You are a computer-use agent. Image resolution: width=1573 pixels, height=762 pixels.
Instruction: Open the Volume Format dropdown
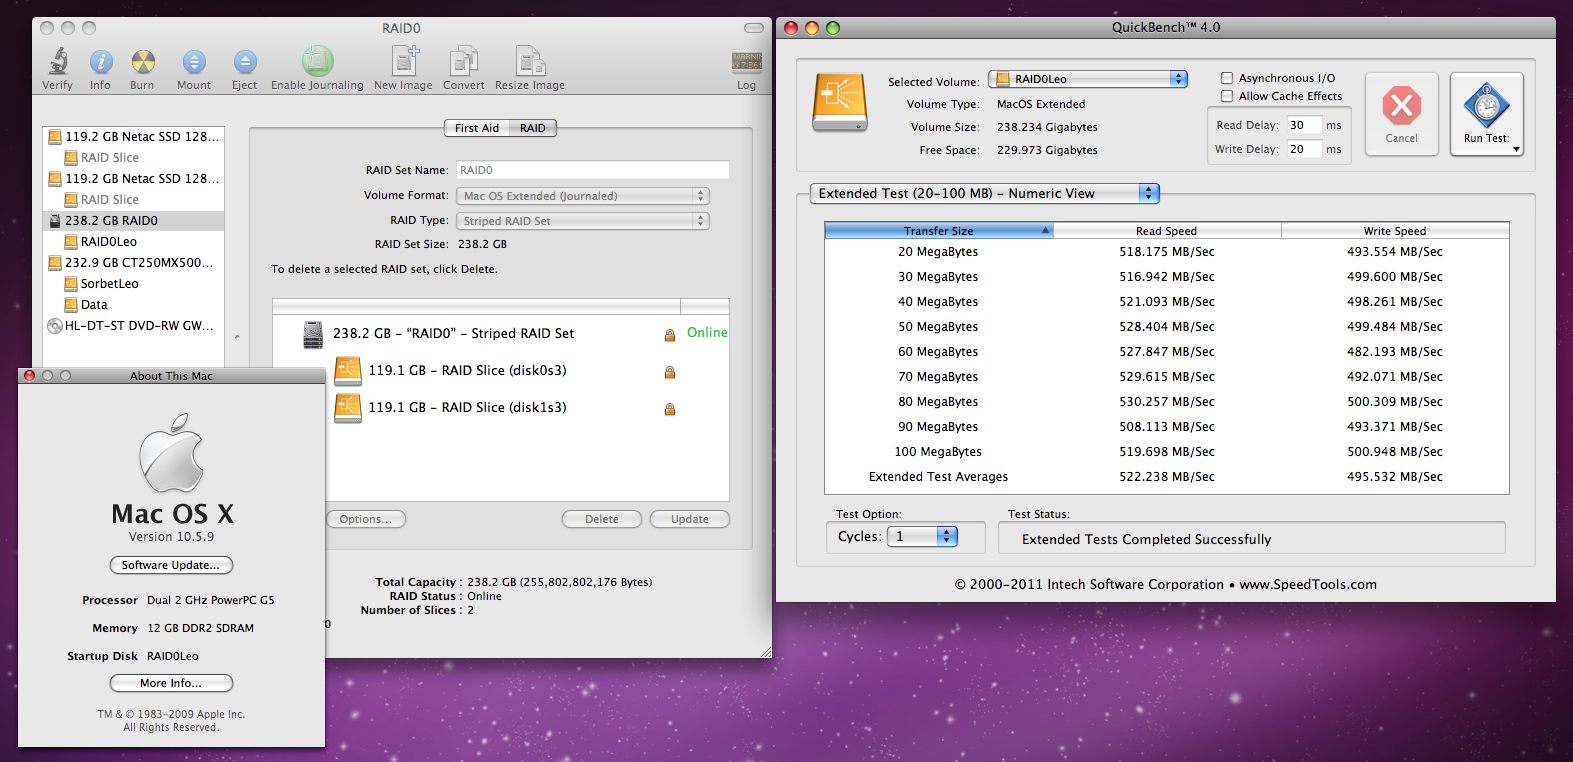[583, 196]
